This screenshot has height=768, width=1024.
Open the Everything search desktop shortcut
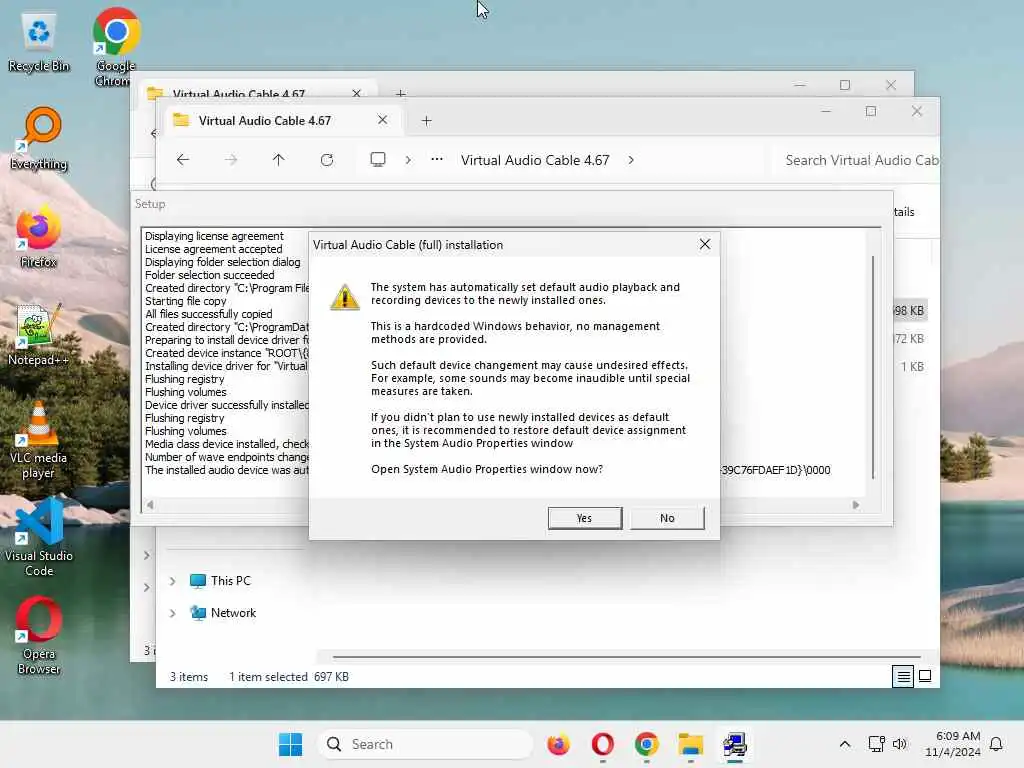39,139
